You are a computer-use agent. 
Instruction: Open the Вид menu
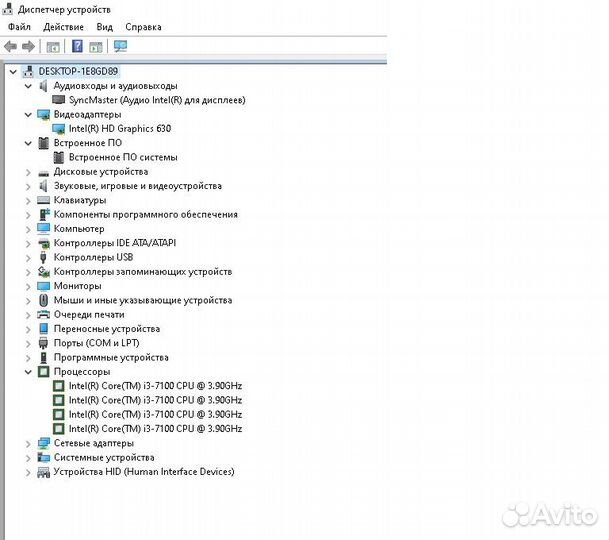pos(104,27)
